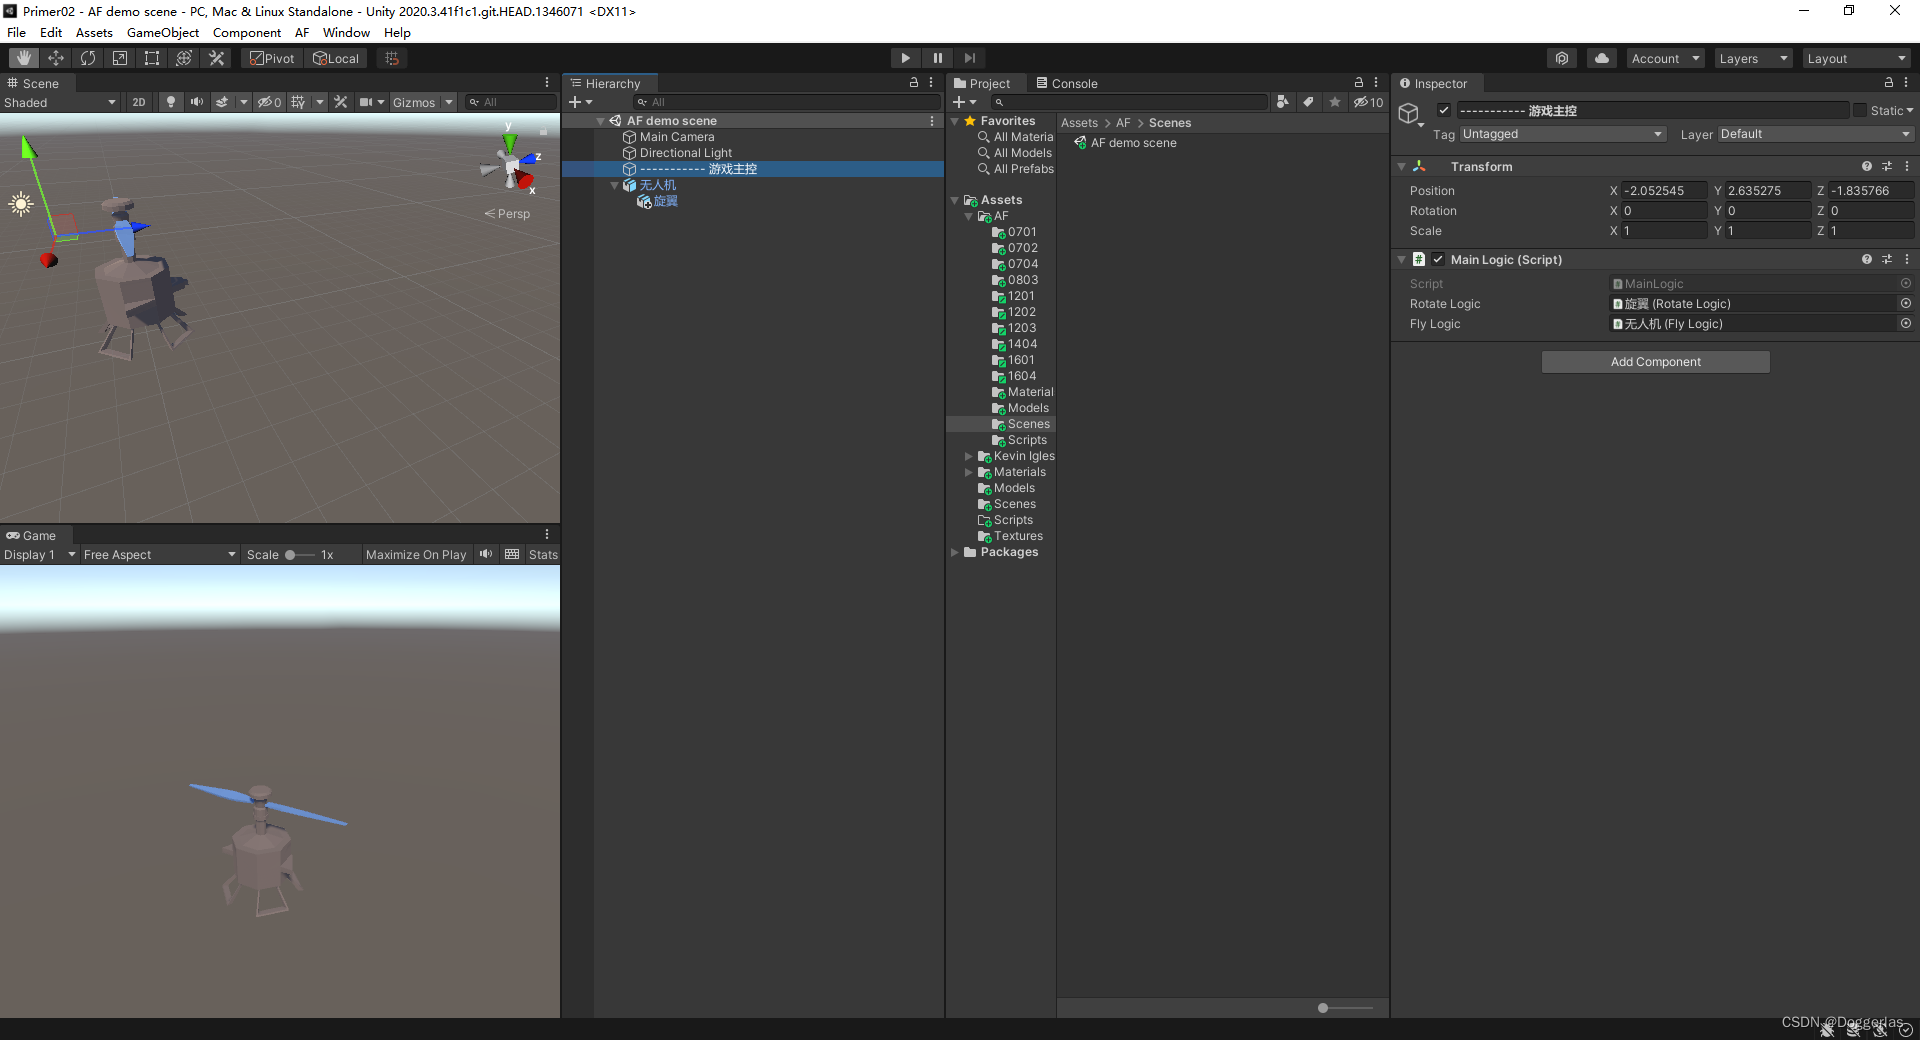The width and height of the screenshot is (1920, 1040).
Task: Open the Window menu
Action: pos(346,32)
